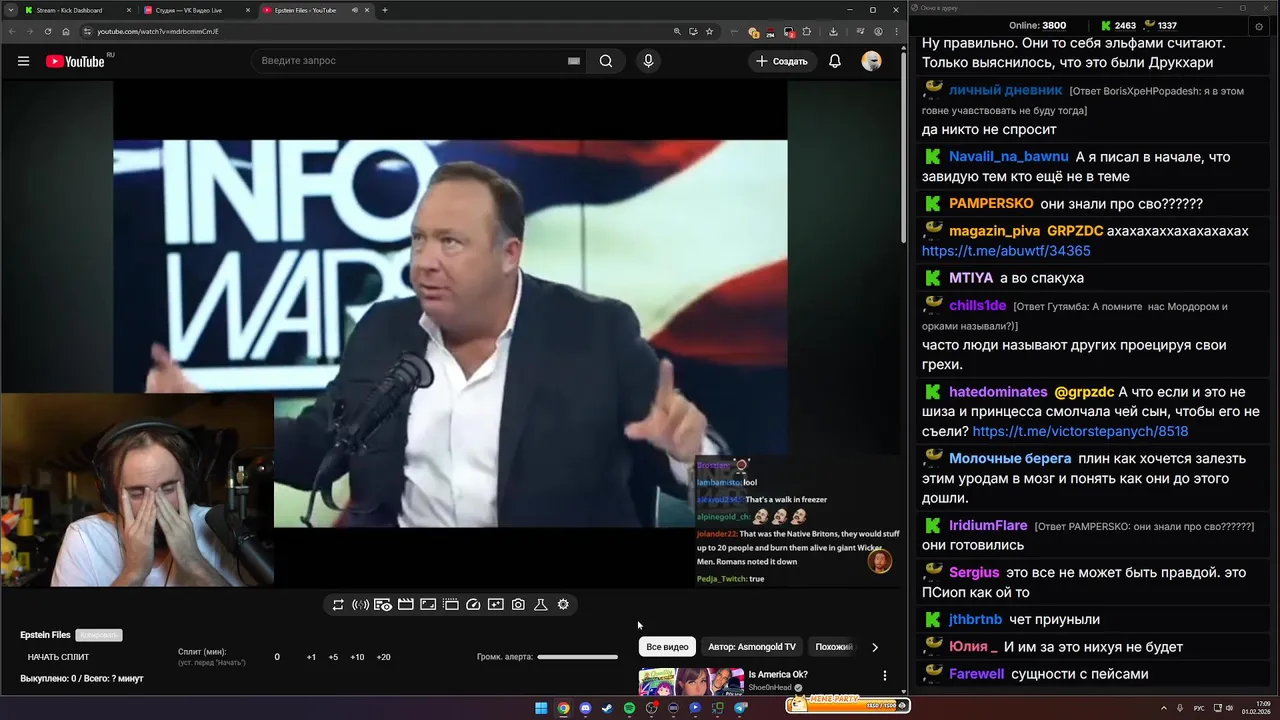Open the t.me/victorstepanych/8518 chat link
Image resolution: width=1280 pixels, height=720 pixels.
point(1080,431)
